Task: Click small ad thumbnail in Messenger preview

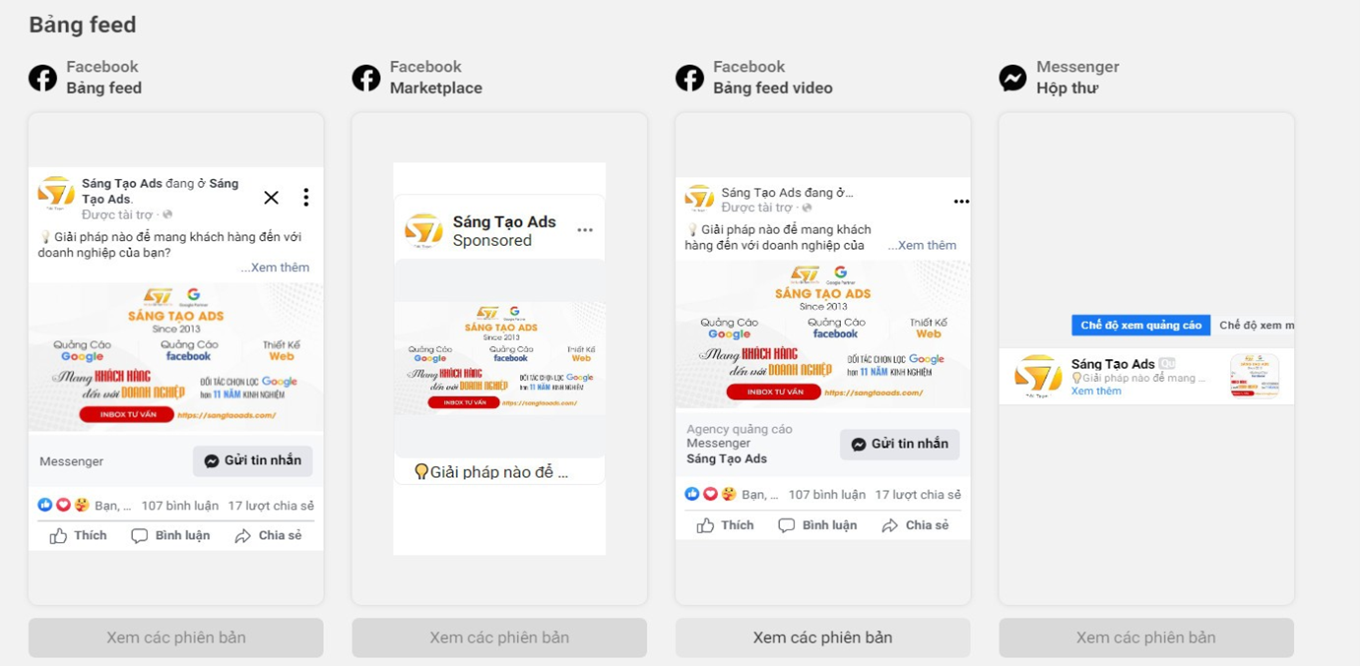Action: (x=1254, y=376)
